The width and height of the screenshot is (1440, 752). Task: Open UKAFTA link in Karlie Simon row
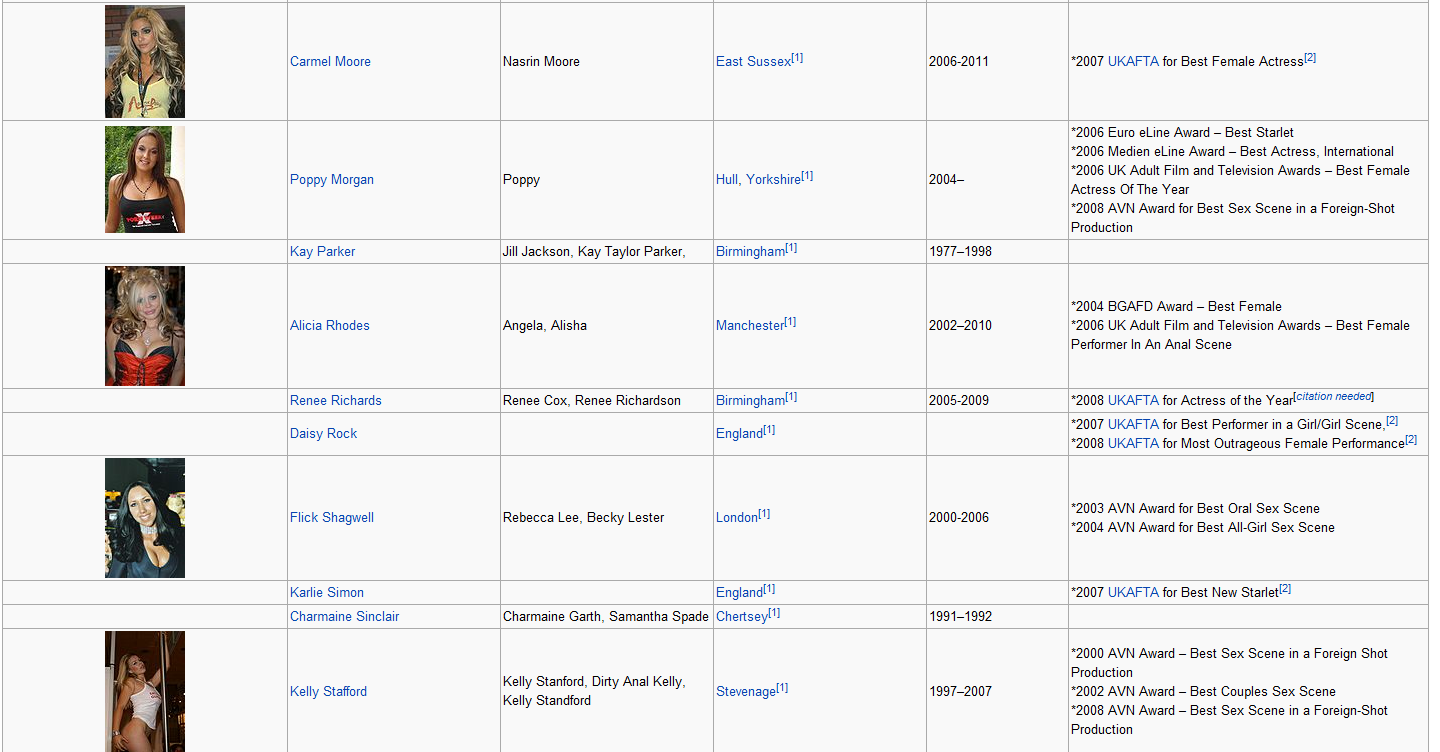pyautogui.click(x=1133, y=593)
